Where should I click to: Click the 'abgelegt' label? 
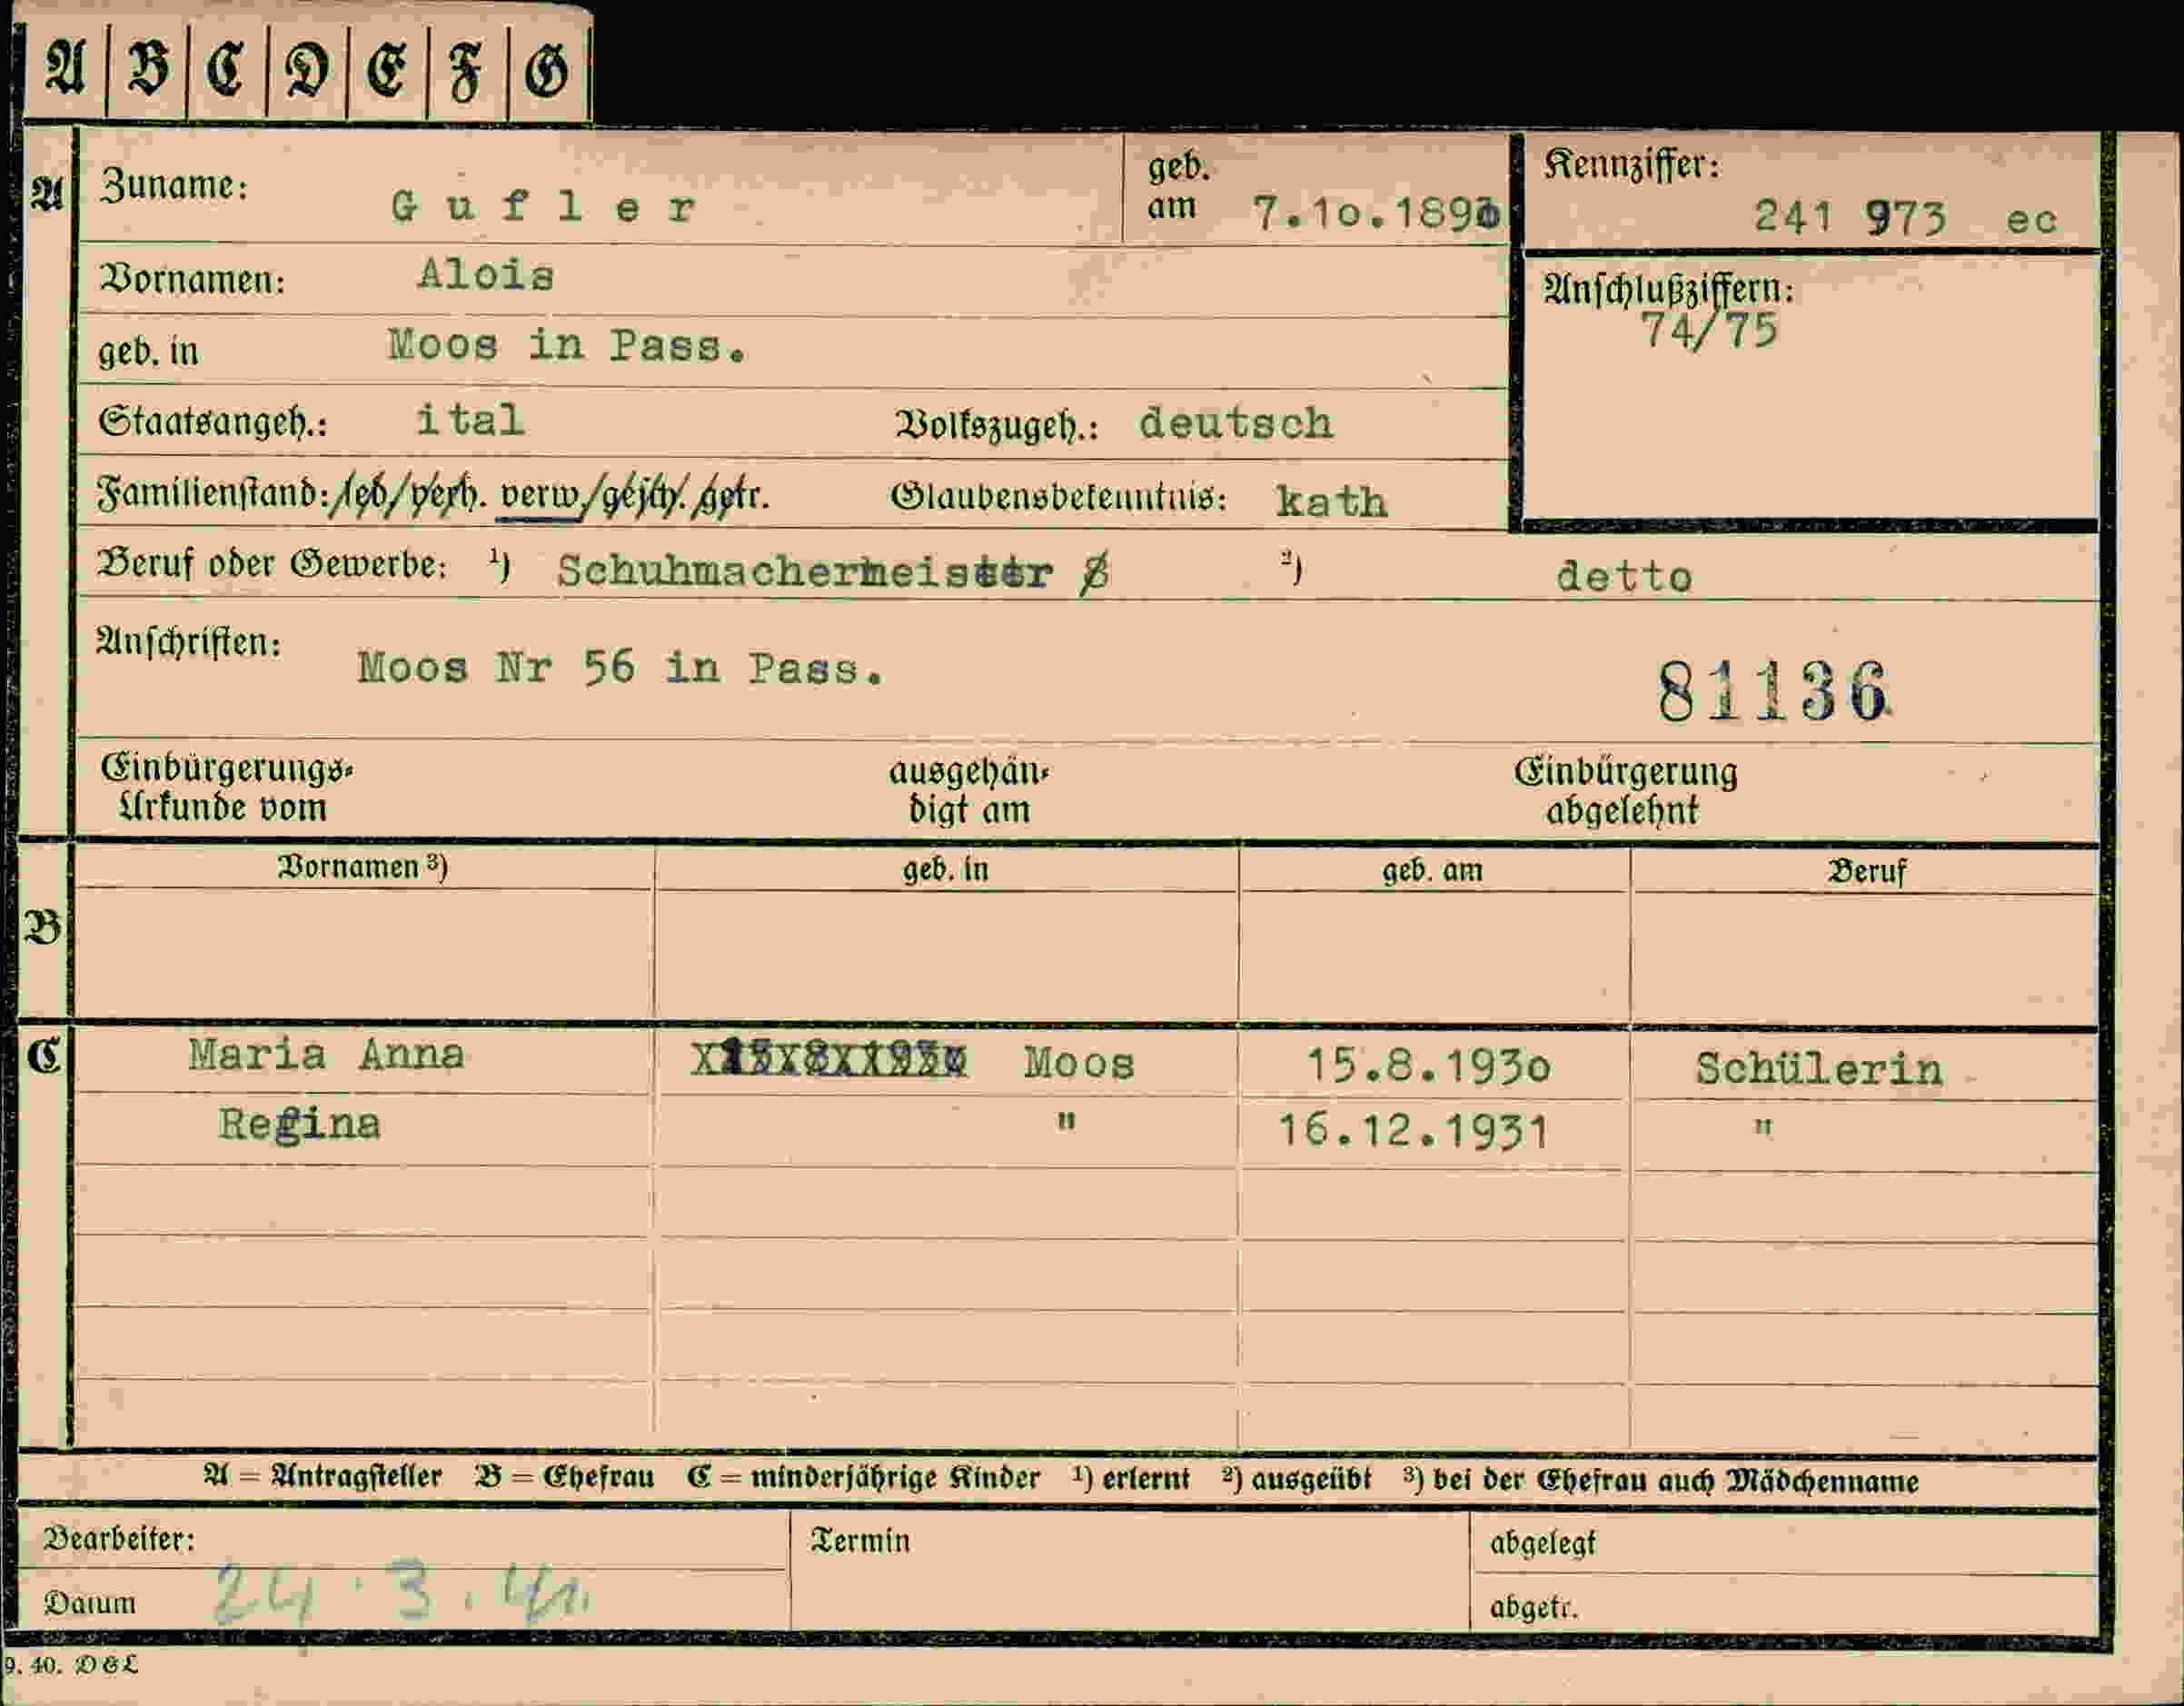point(1543,1545)
